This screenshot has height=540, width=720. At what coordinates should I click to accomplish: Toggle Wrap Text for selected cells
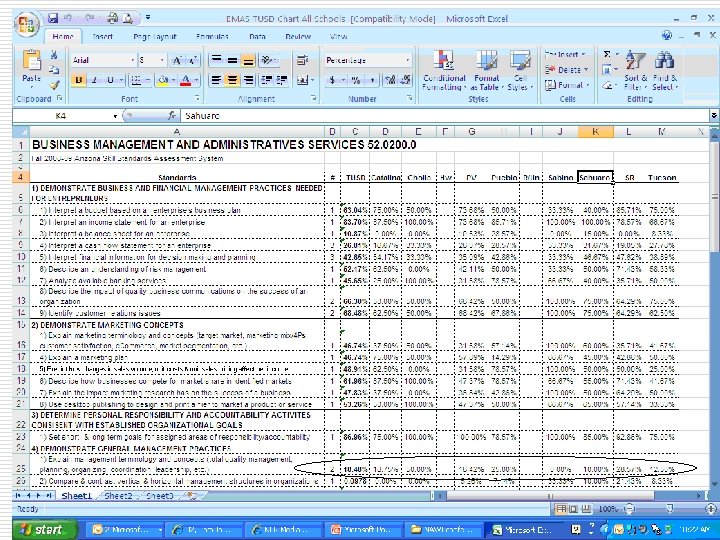[x=302, y=60]
